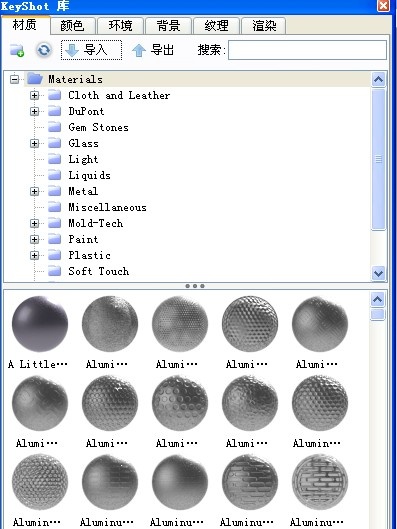Select the Liquids folder icon
The width and height of the screenshot is (397, 529).
54,175
